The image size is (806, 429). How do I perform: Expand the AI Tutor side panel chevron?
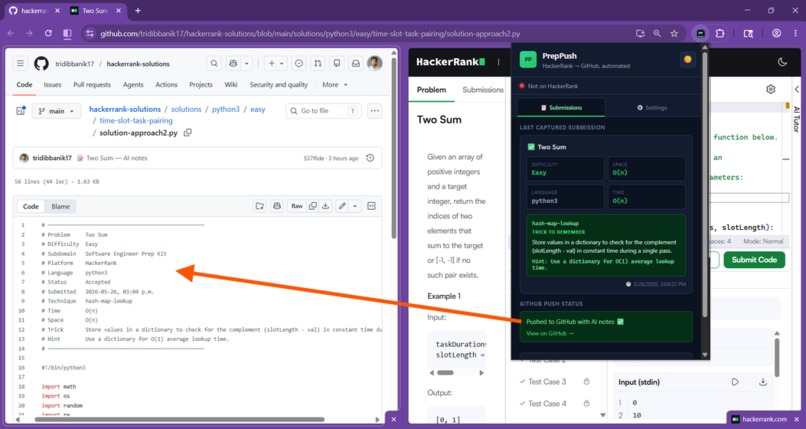click(796, 89)
